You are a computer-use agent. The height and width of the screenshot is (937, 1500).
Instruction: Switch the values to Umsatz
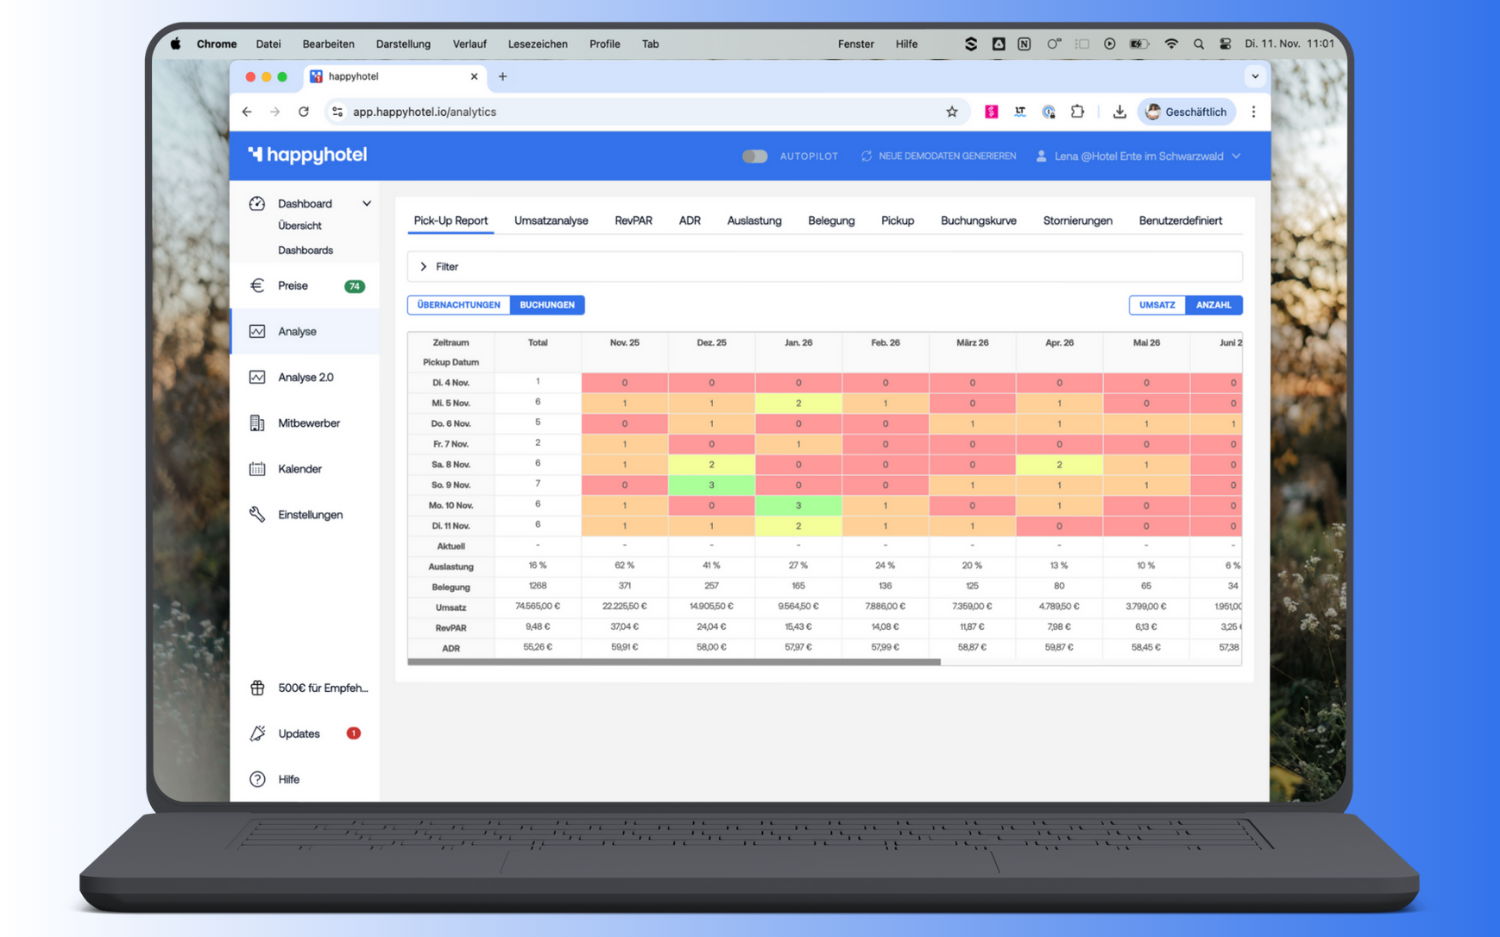point(1157,305)
